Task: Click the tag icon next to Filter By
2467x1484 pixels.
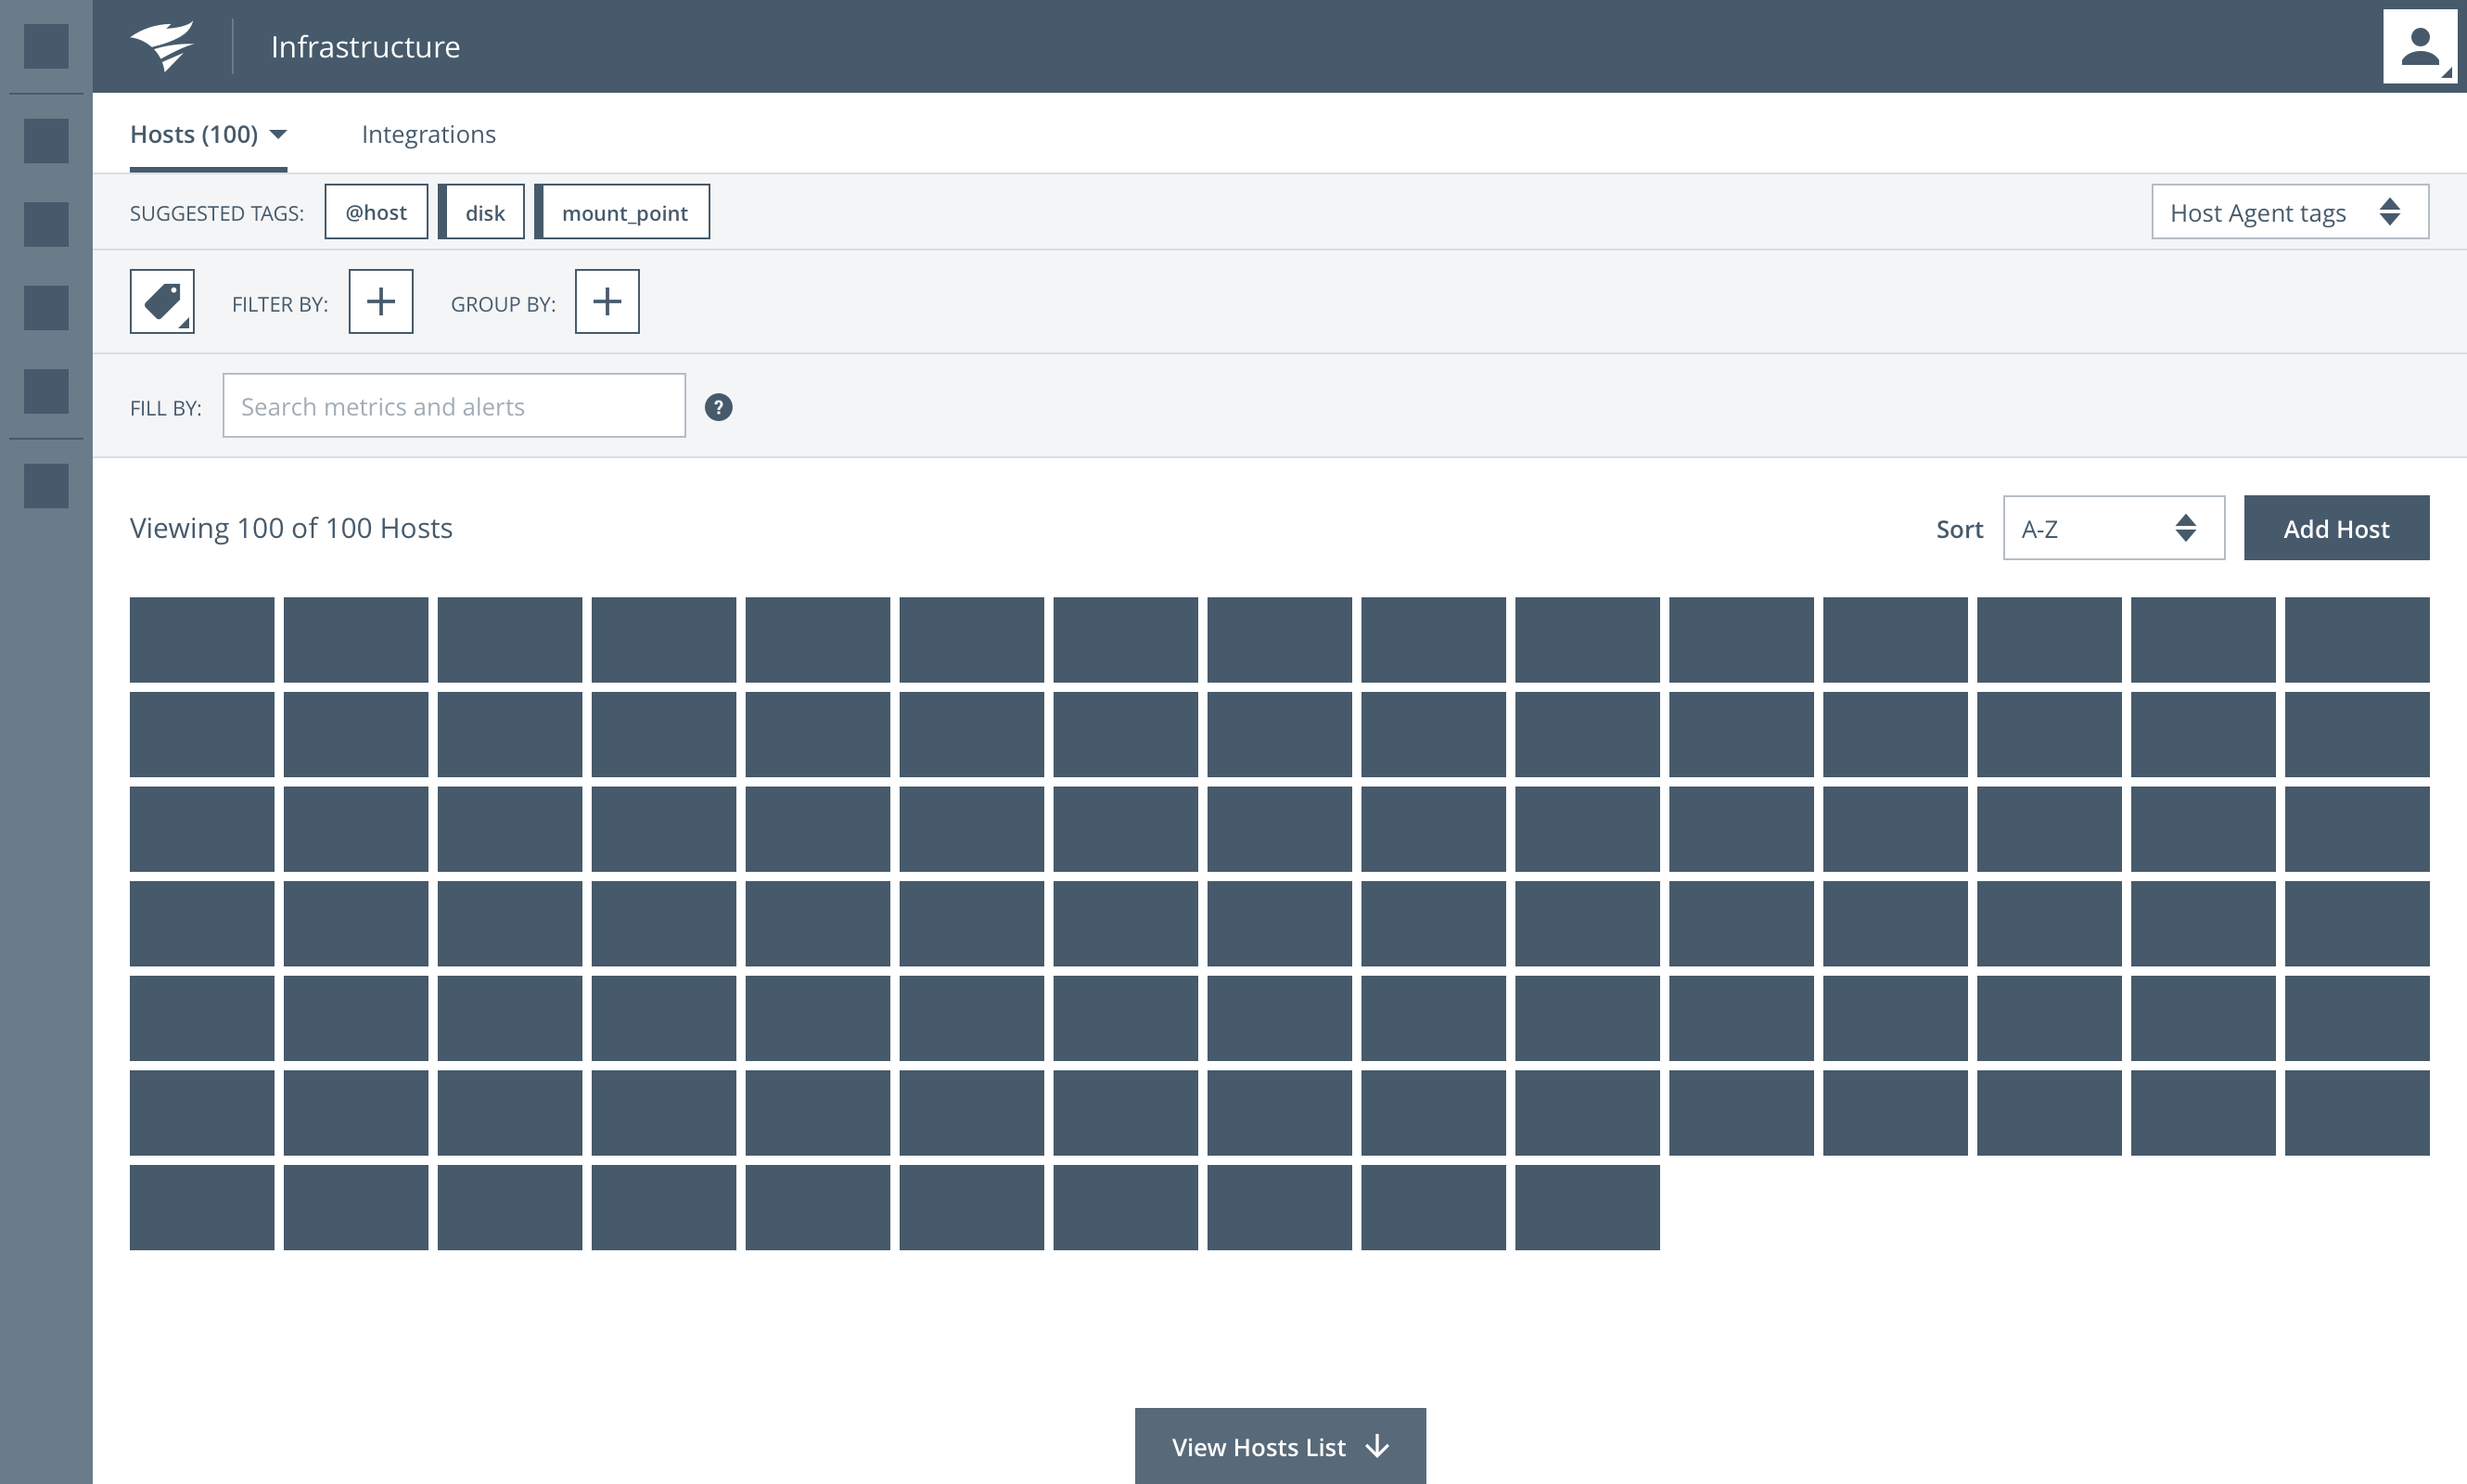Action: click(x=162, y=301)
